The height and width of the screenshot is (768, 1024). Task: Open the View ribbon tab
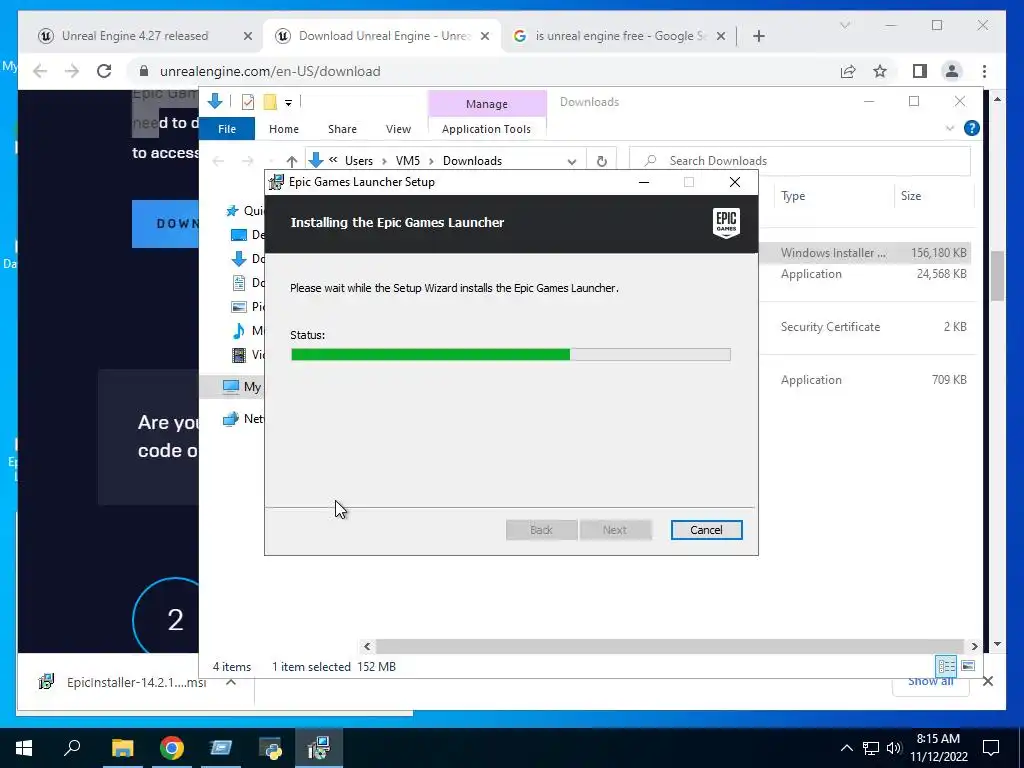398,129
